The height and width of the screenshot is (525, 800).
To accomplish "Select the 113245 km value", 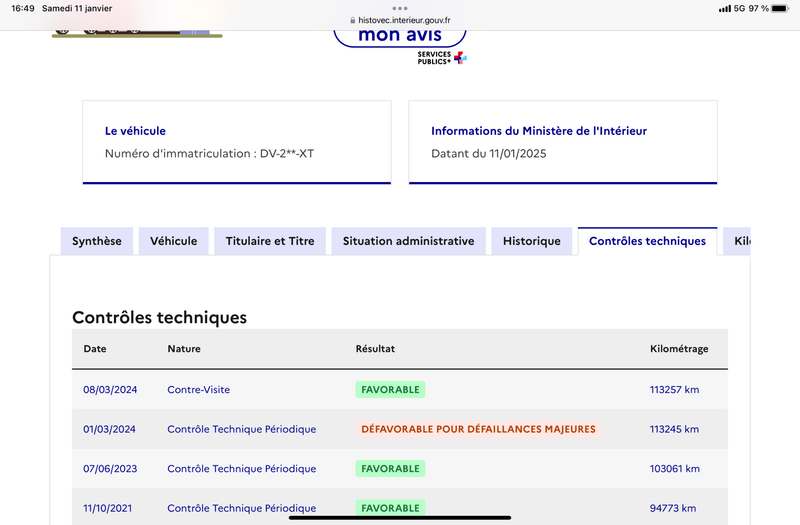I will [674, 429].
